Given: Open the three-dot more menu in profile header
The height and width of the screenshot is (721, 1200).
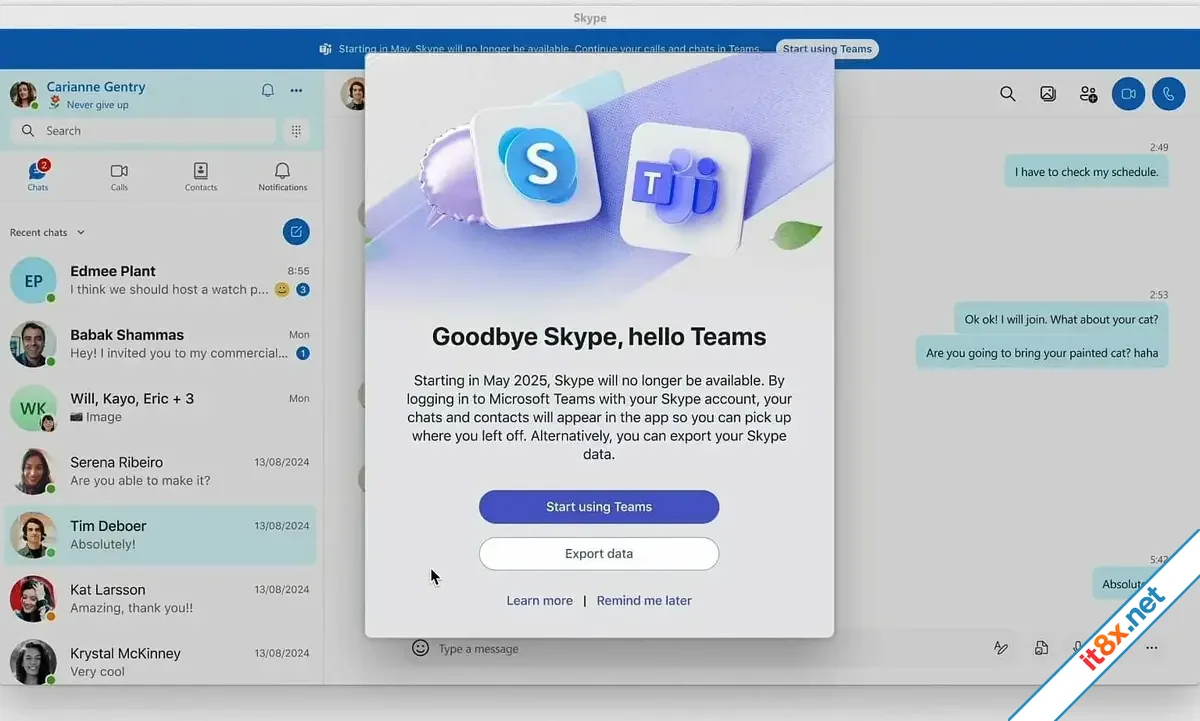Looking at the screenshot, I should (296, 90).
